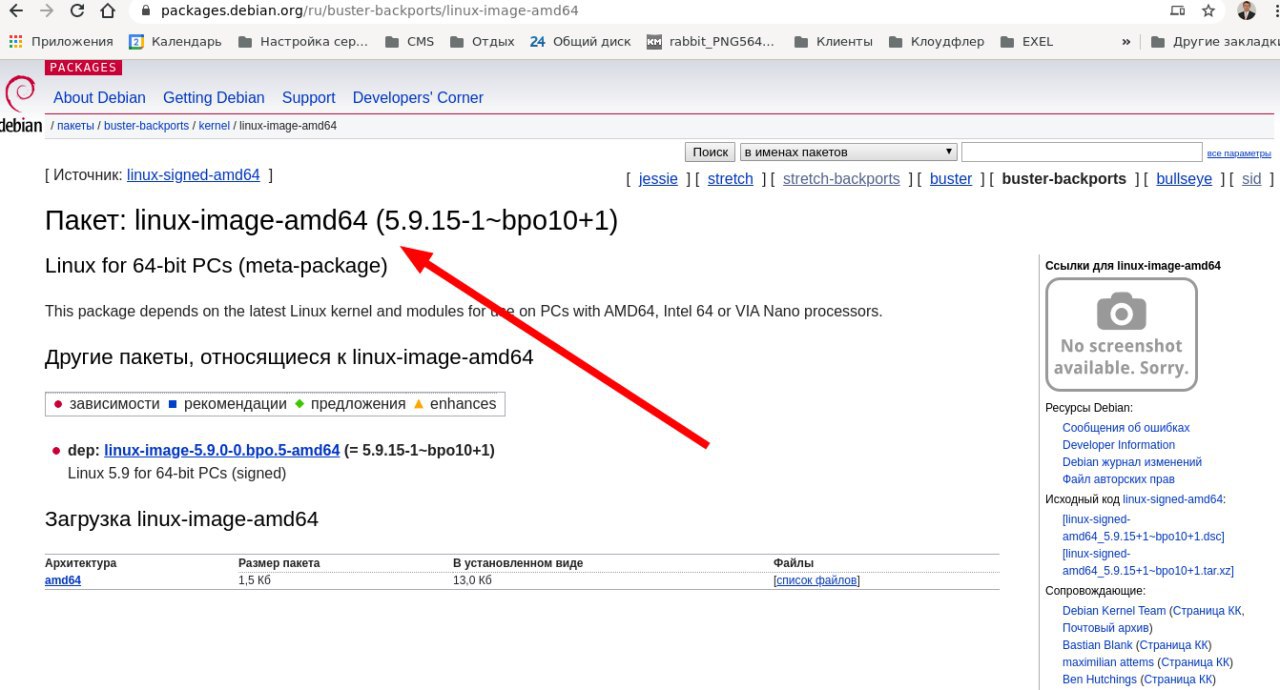Open dependency linux-image-5.9.0-0.bpo.5-amd64 link
This screenshot has height=690, width=1280.
[222, 450]
